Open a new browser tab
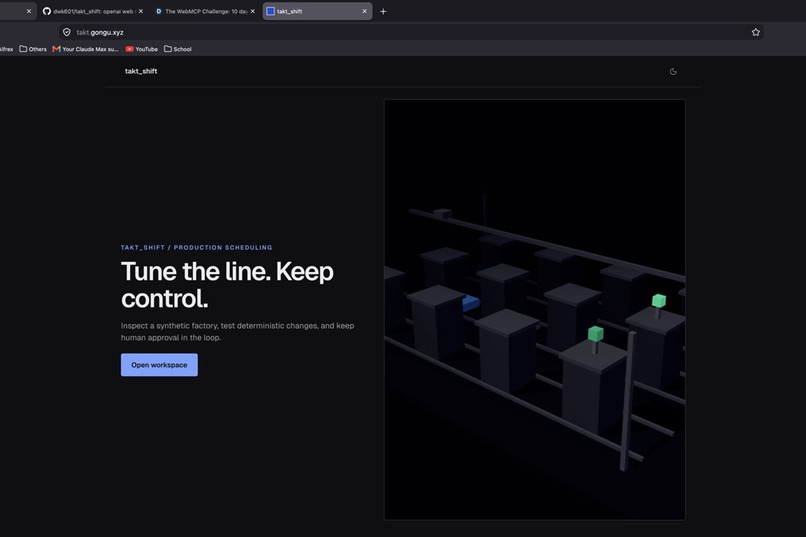Image resolution: width=806 pixels, height=537 pixels. point(383,11)
